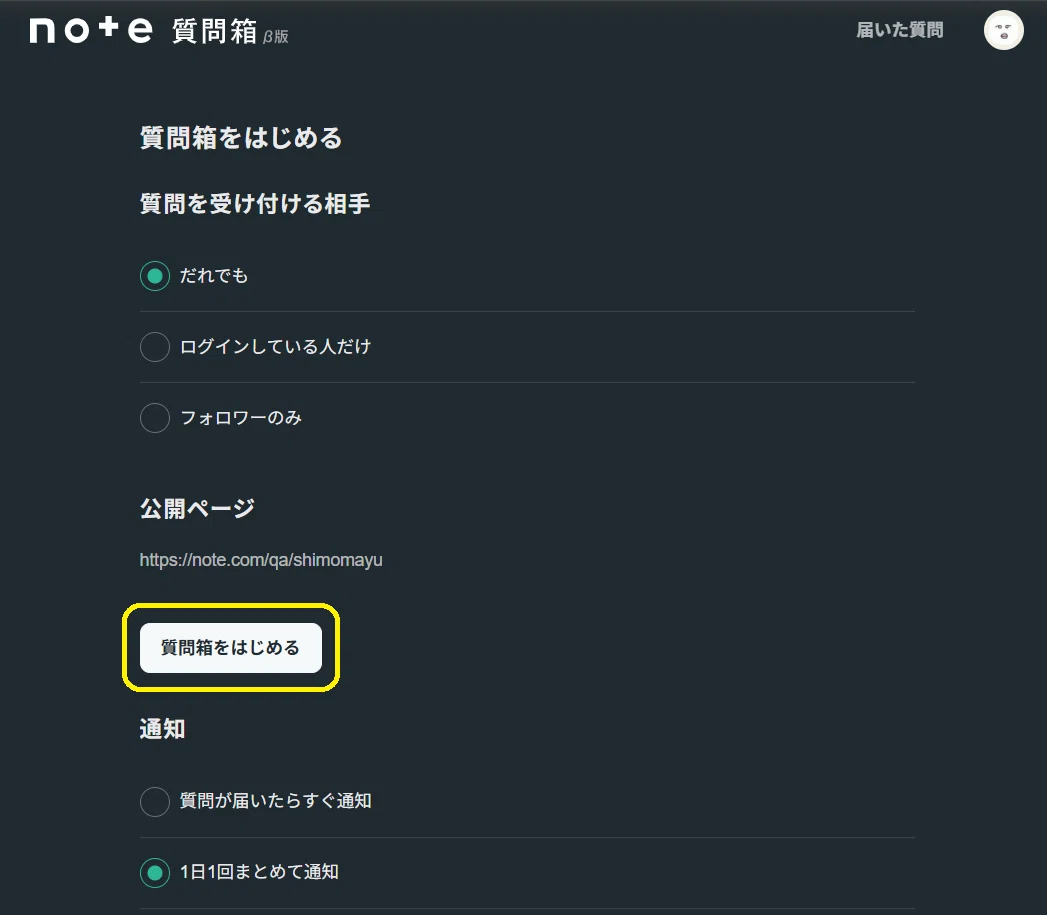Screen dimensions: 1047x915
Task: Click the フォロワーのみ label text
Action: click(241, 418)
